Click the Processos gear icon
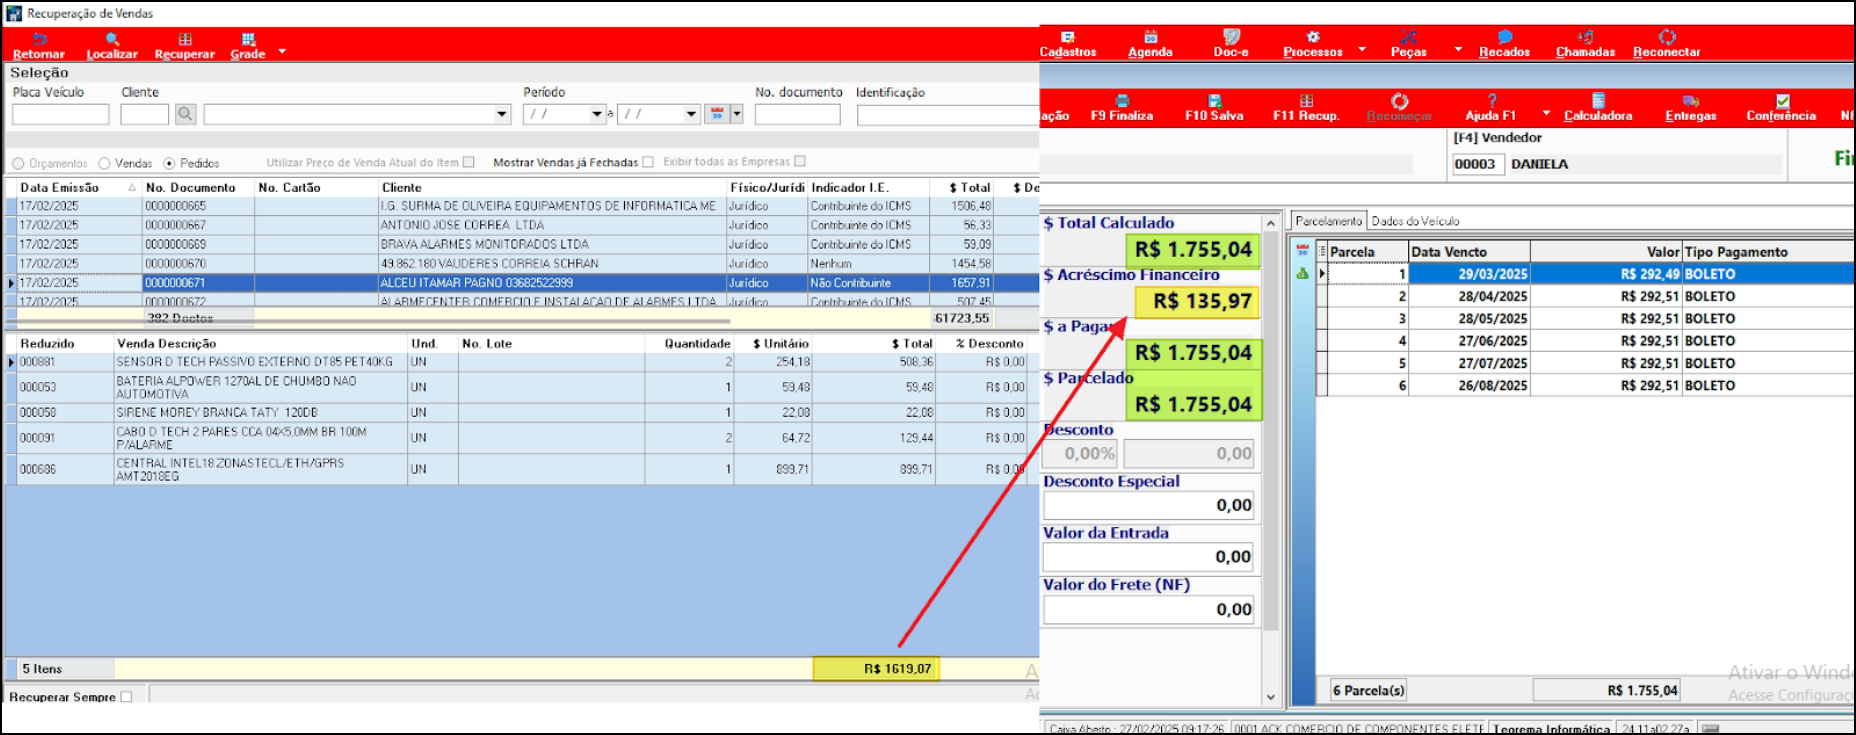 (1313, 36)
